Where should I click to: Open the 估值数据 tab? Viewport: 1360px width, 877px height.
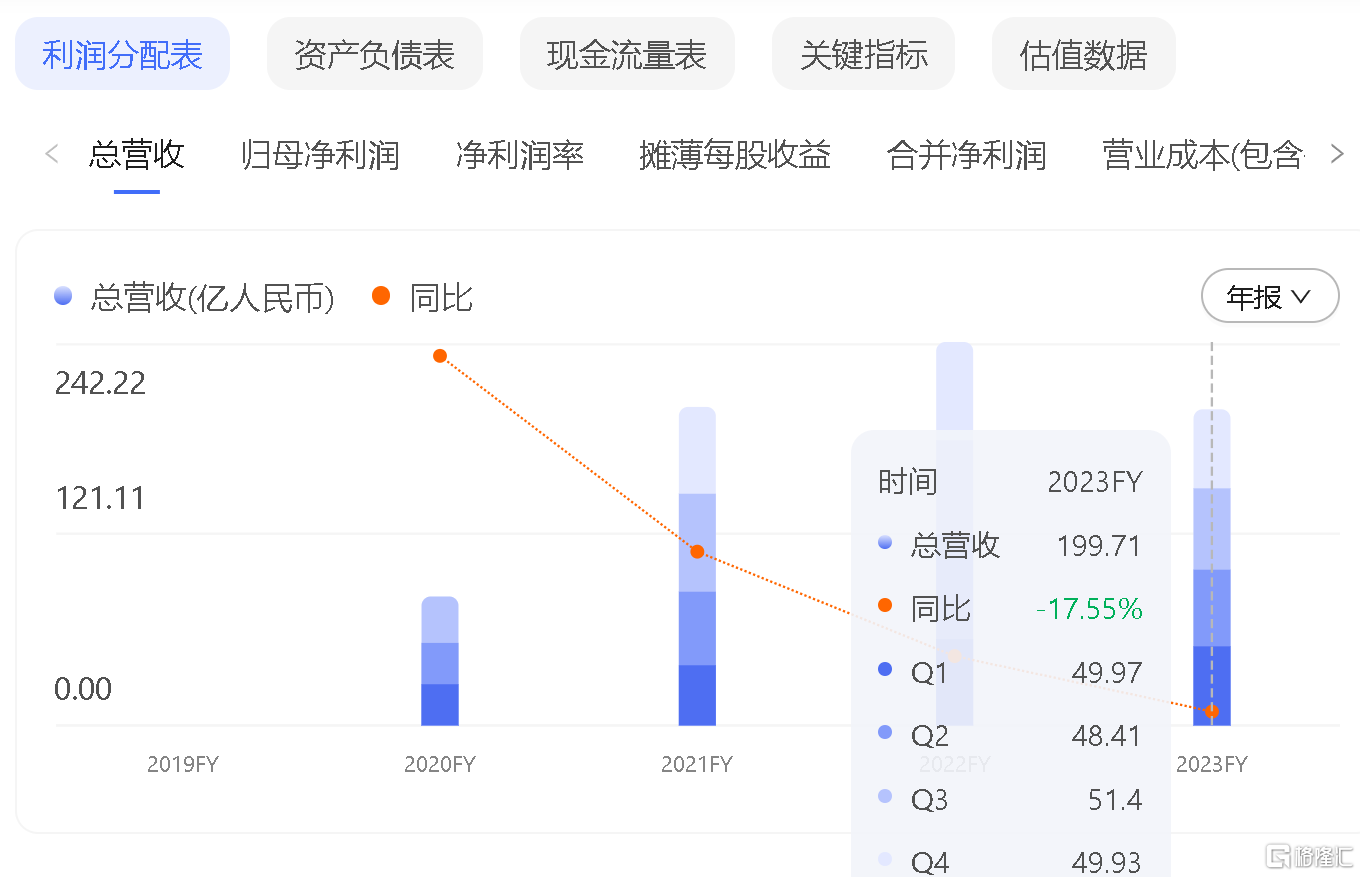click(1083, 54)
